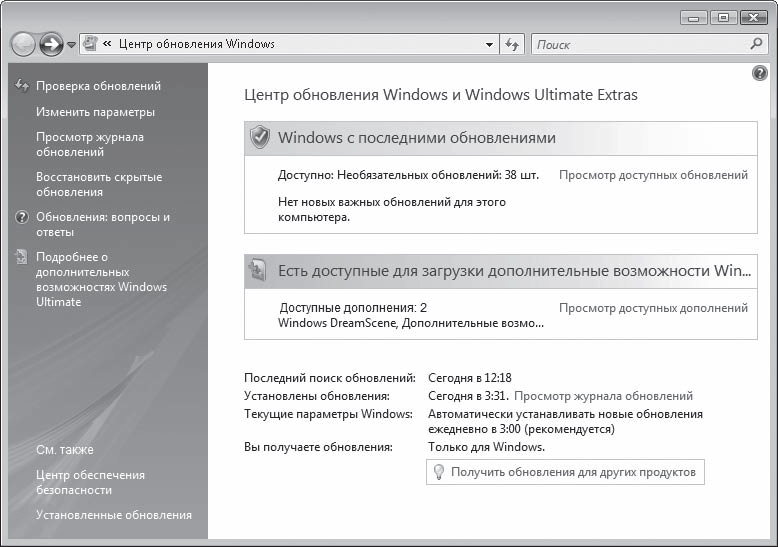The image size is (778, 547).
Task: Select Проверка обновлений in the sidebar
Action: 98,86
